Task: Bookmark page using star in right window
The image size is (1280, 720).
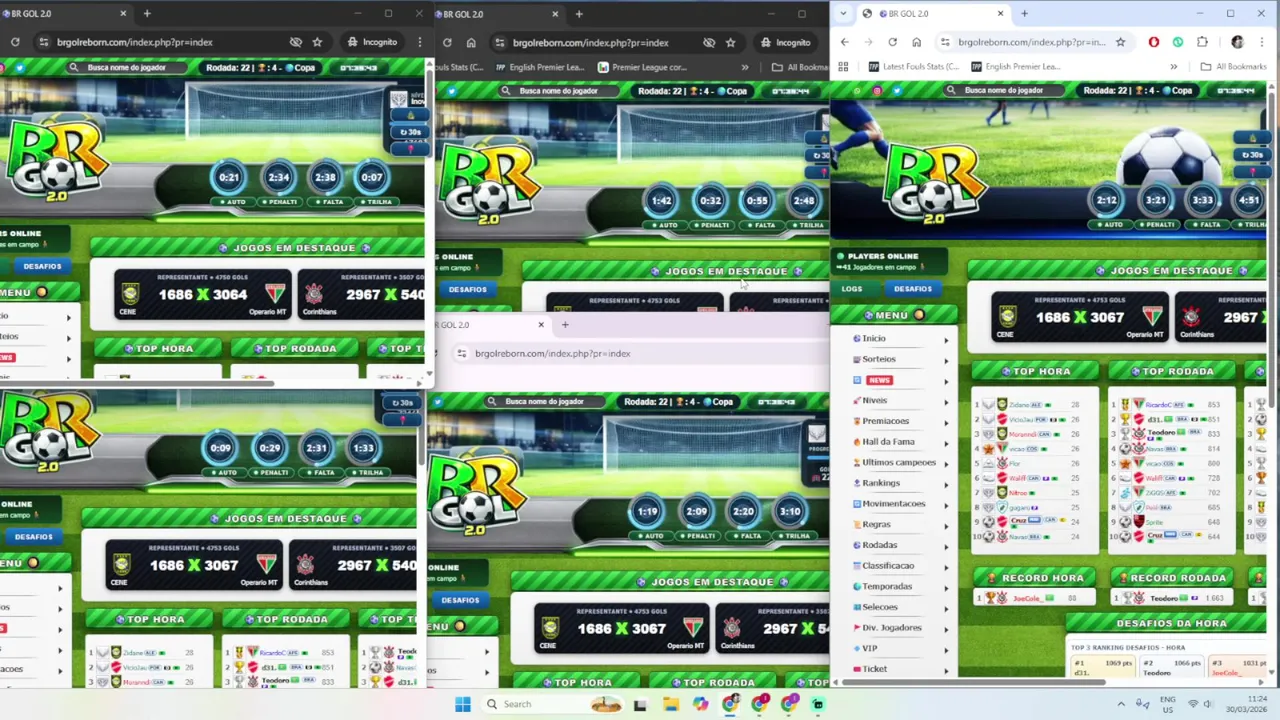Action: [1120, 42]
